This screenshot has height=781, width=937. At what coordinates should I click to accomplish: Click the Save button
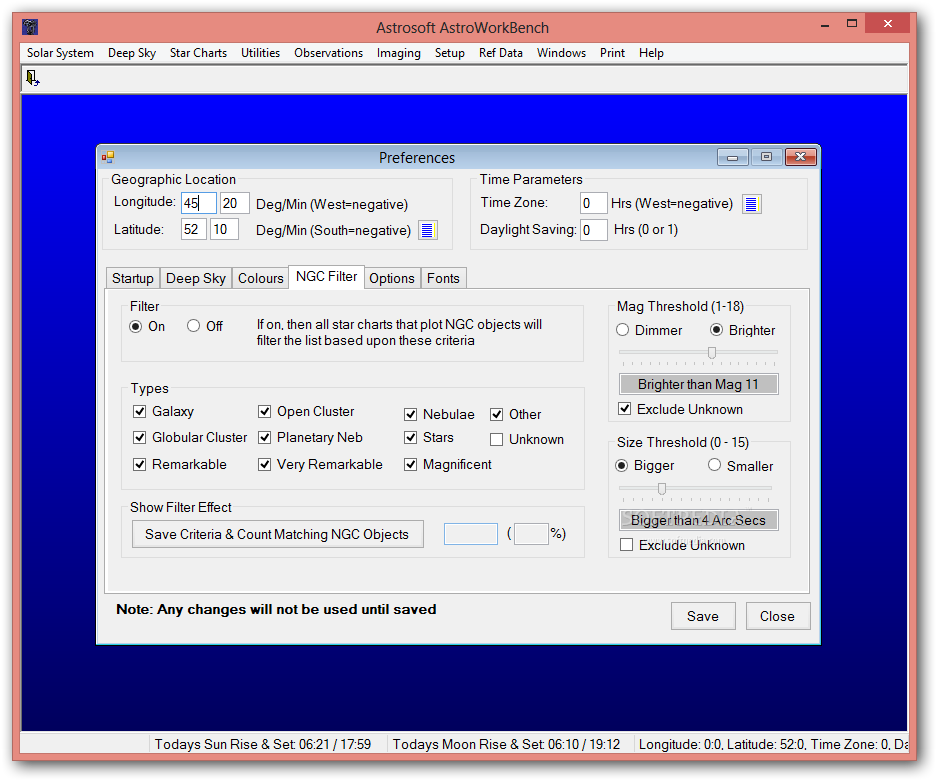703,616
